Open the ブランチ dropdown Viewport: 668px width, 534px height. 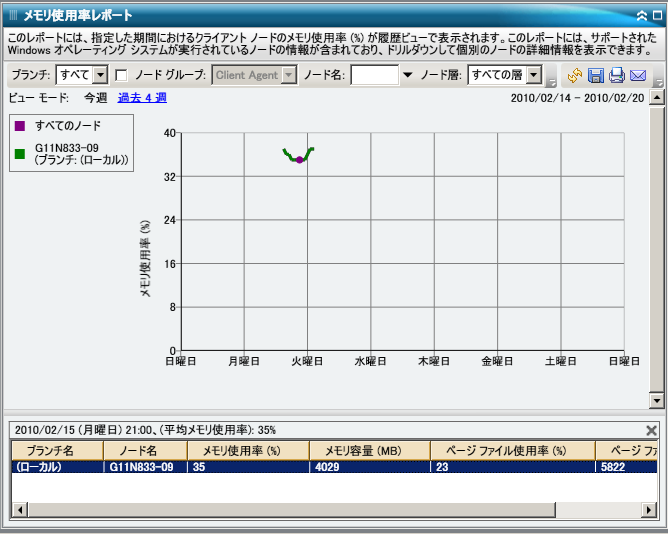point(100,75)
